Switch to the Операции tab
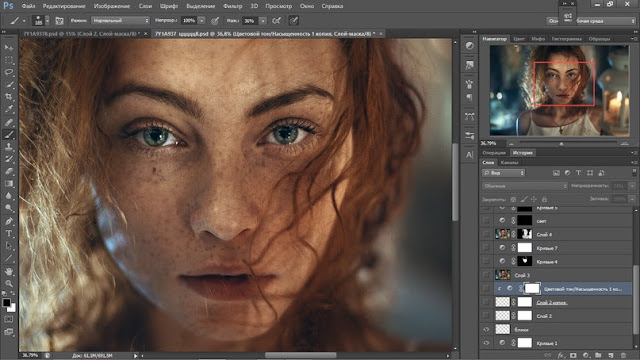This screenshot has width=640, height=360. (x=494, y=153)
